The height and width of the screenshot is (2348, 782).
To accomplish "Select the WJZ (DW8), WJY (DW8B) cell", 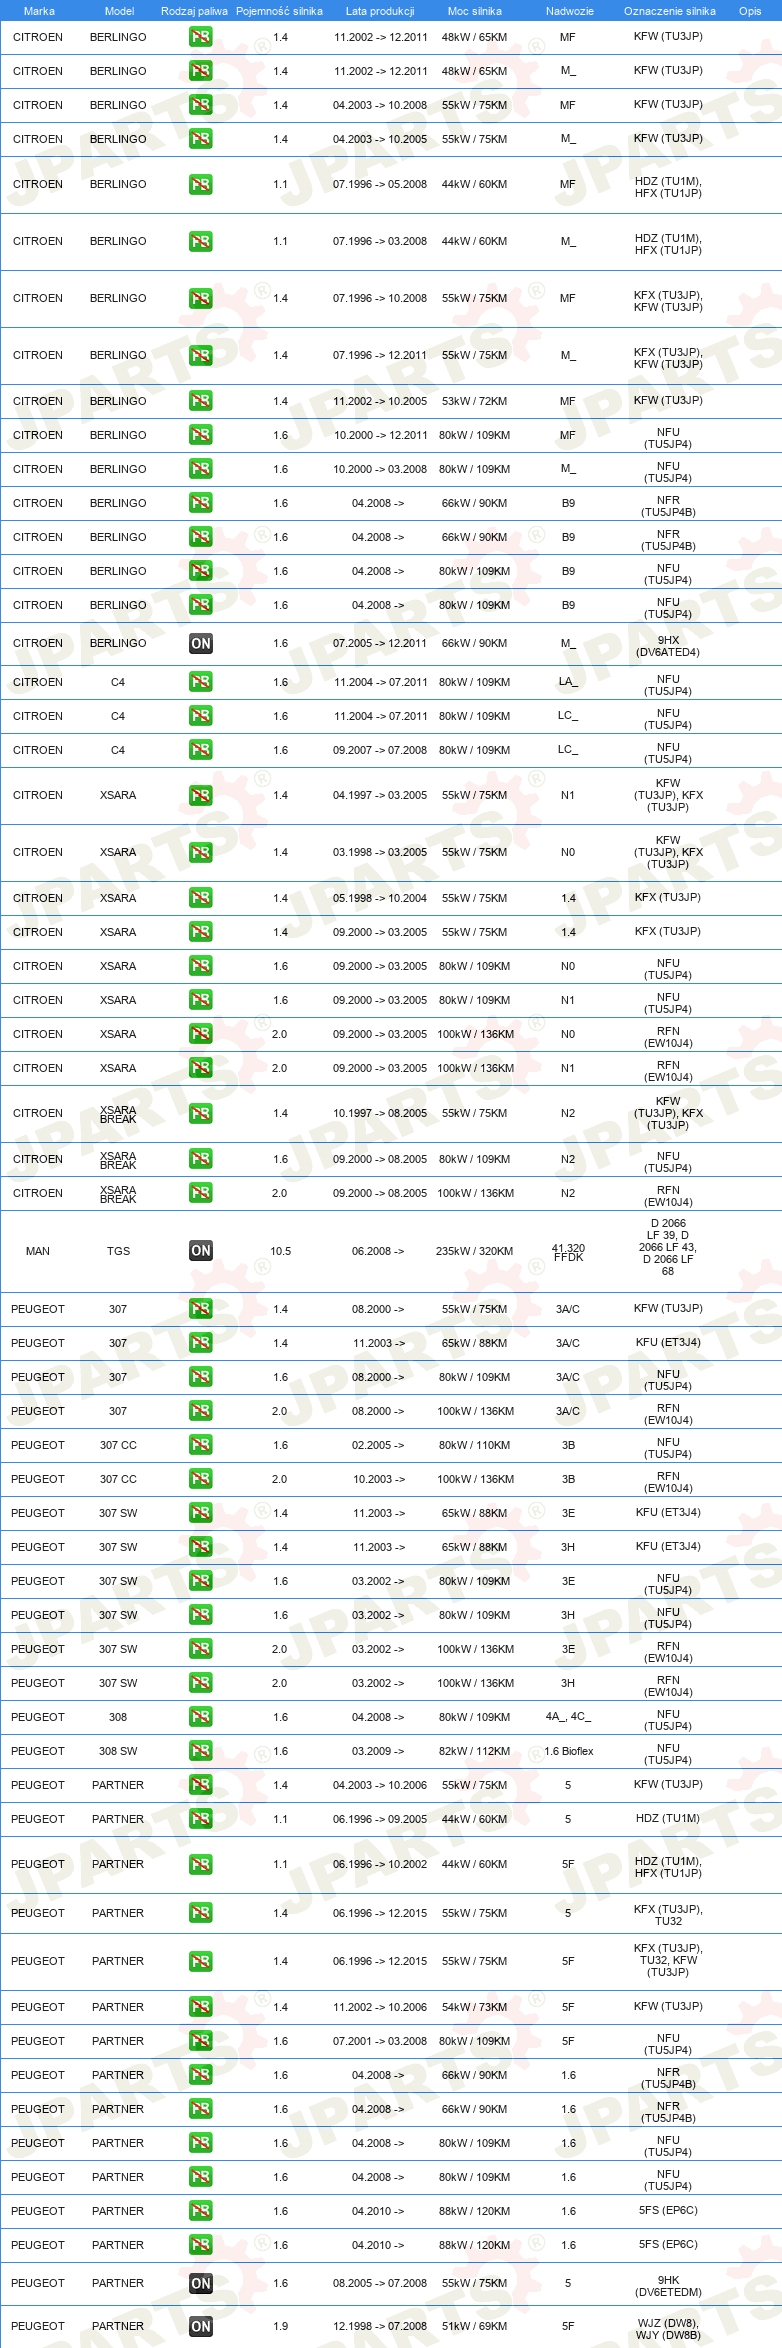I will point(668,2329).
